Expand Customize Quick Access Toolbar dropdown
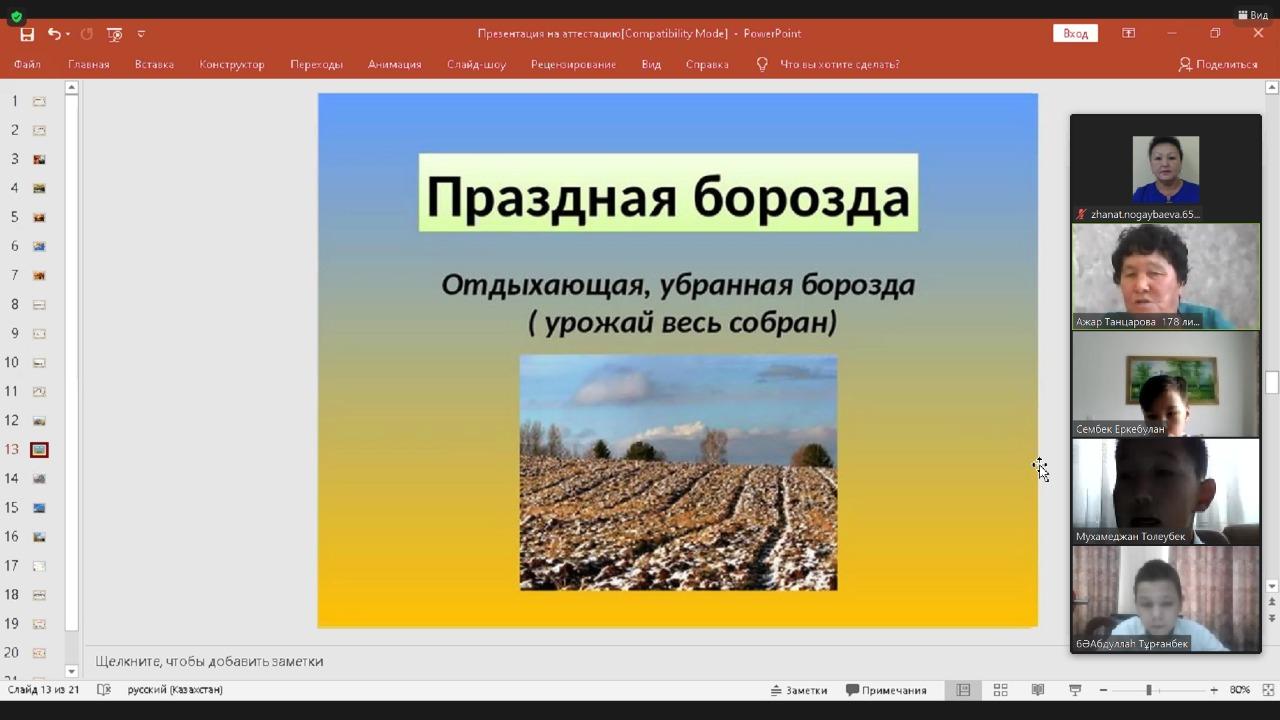This screenshot has width=1280, height=720. [x=141, y=34]
